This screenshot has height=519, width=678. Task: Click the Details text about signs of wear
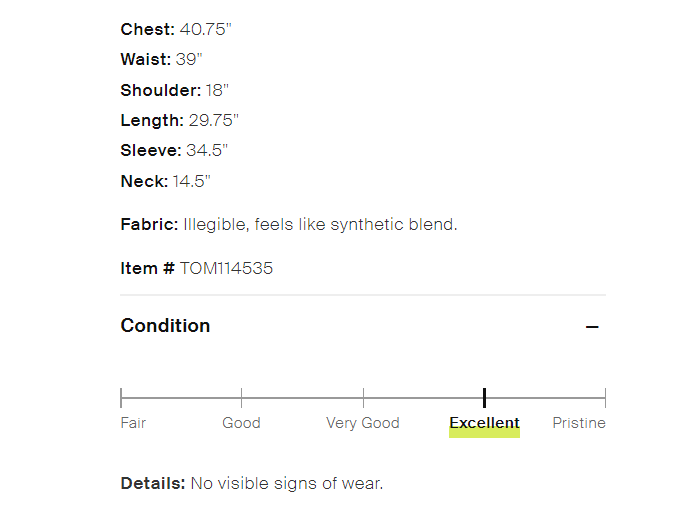286,484
